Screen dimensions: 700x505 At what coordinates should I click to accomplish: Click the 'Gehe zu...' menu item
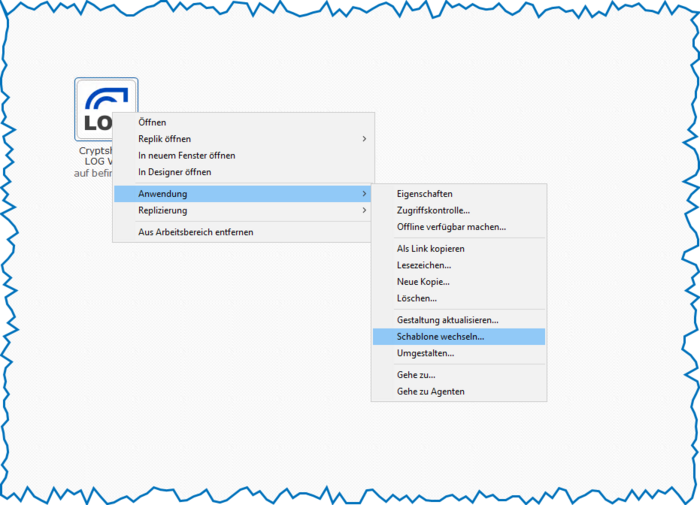[415, 375]
